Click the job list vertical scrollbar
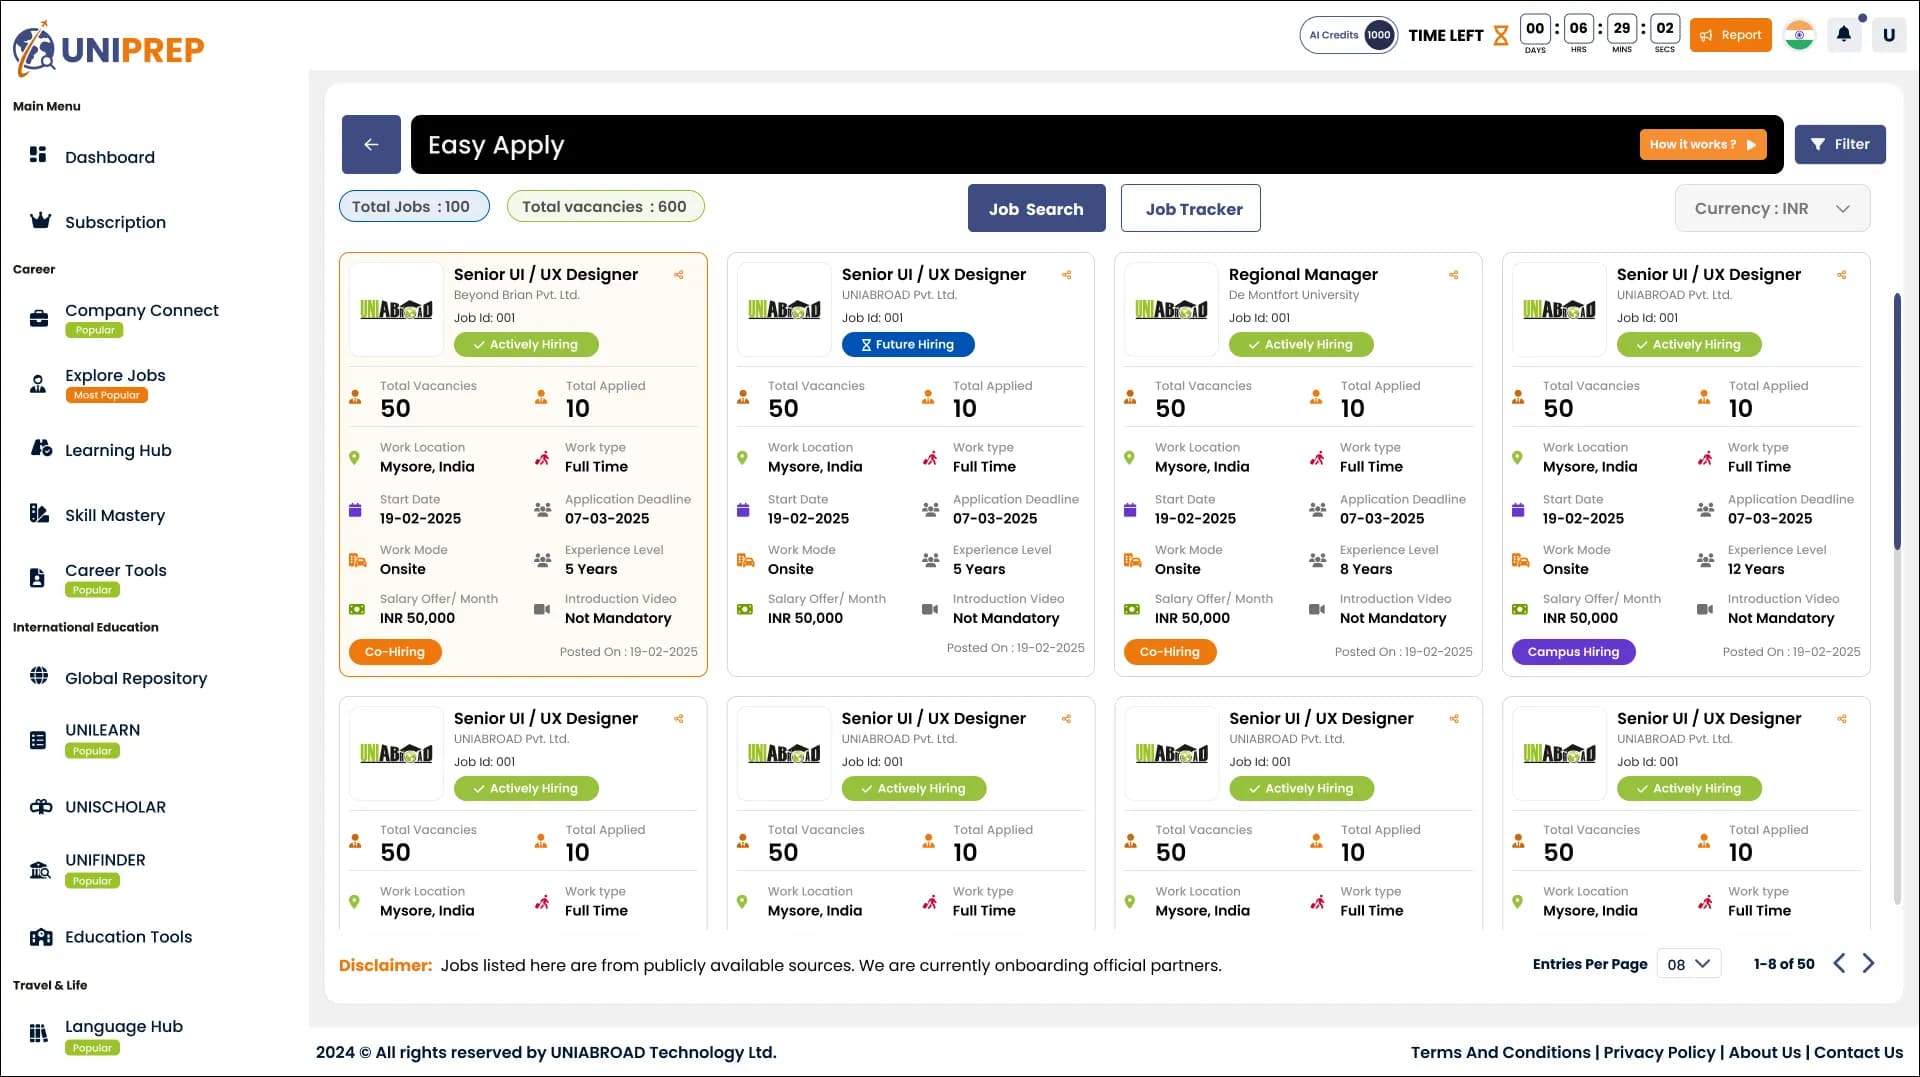 click(1897, 420)
